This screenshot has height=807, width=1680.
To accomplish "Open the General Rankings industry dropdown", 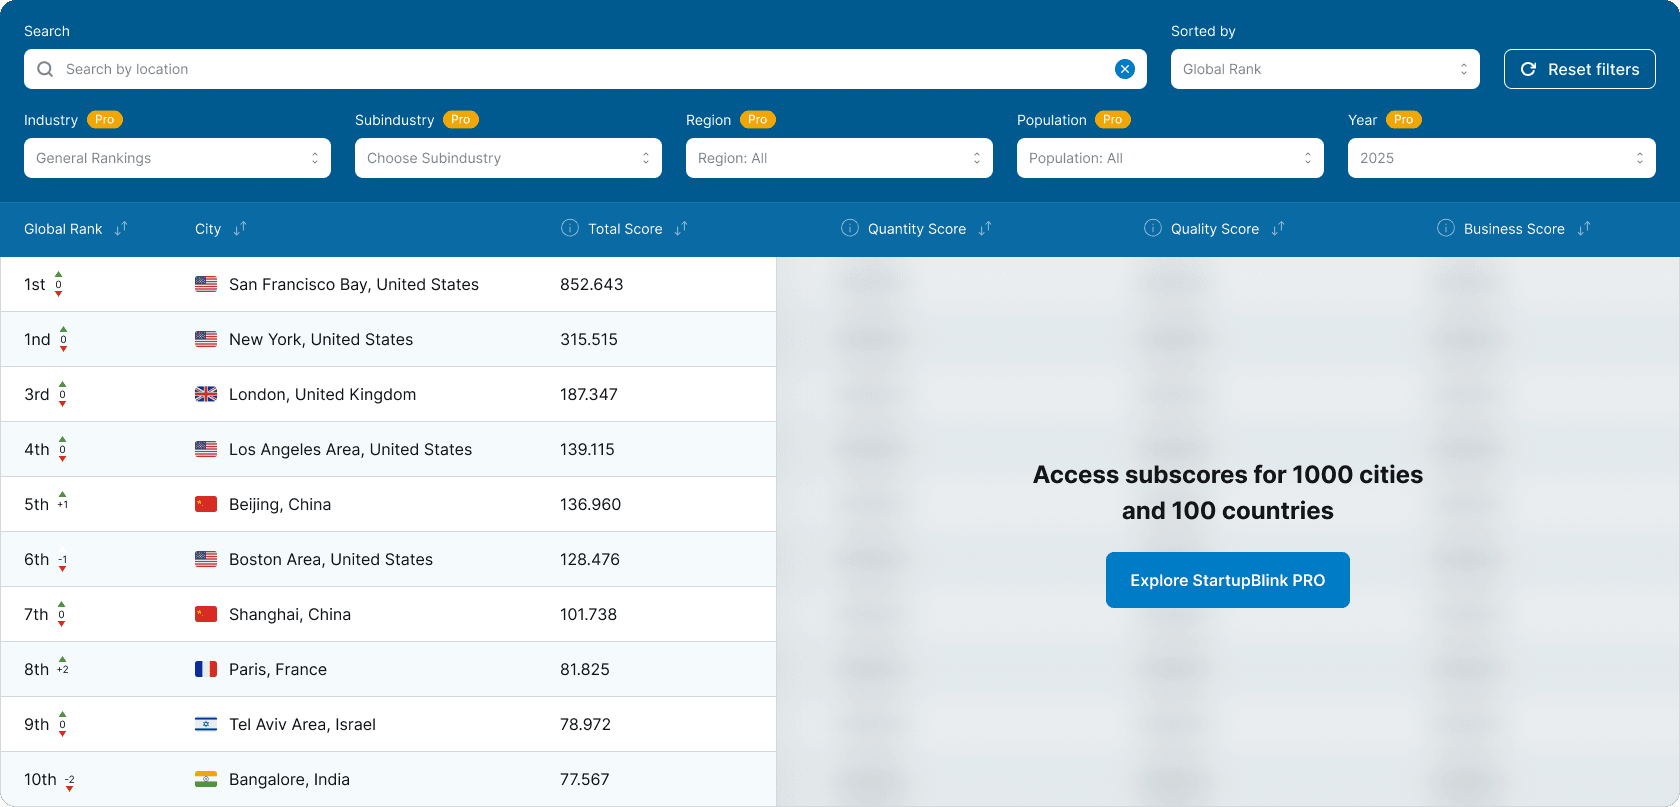I will click(177, 158).
